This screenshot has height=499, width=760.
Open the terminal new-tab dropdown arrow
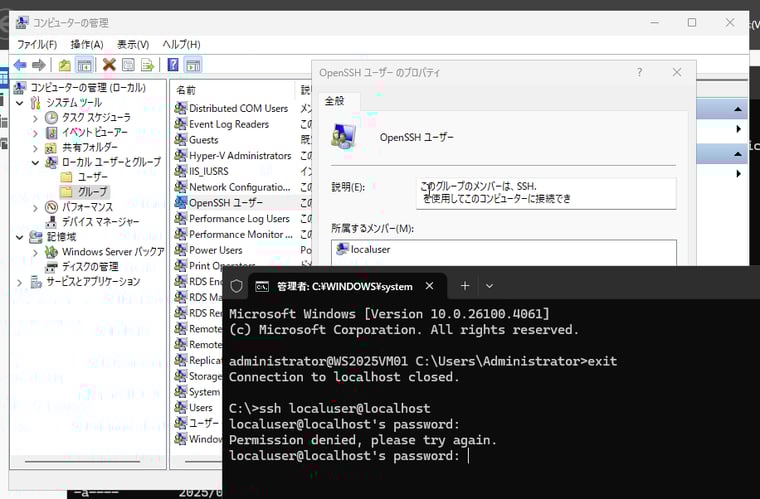coord(490,286)
